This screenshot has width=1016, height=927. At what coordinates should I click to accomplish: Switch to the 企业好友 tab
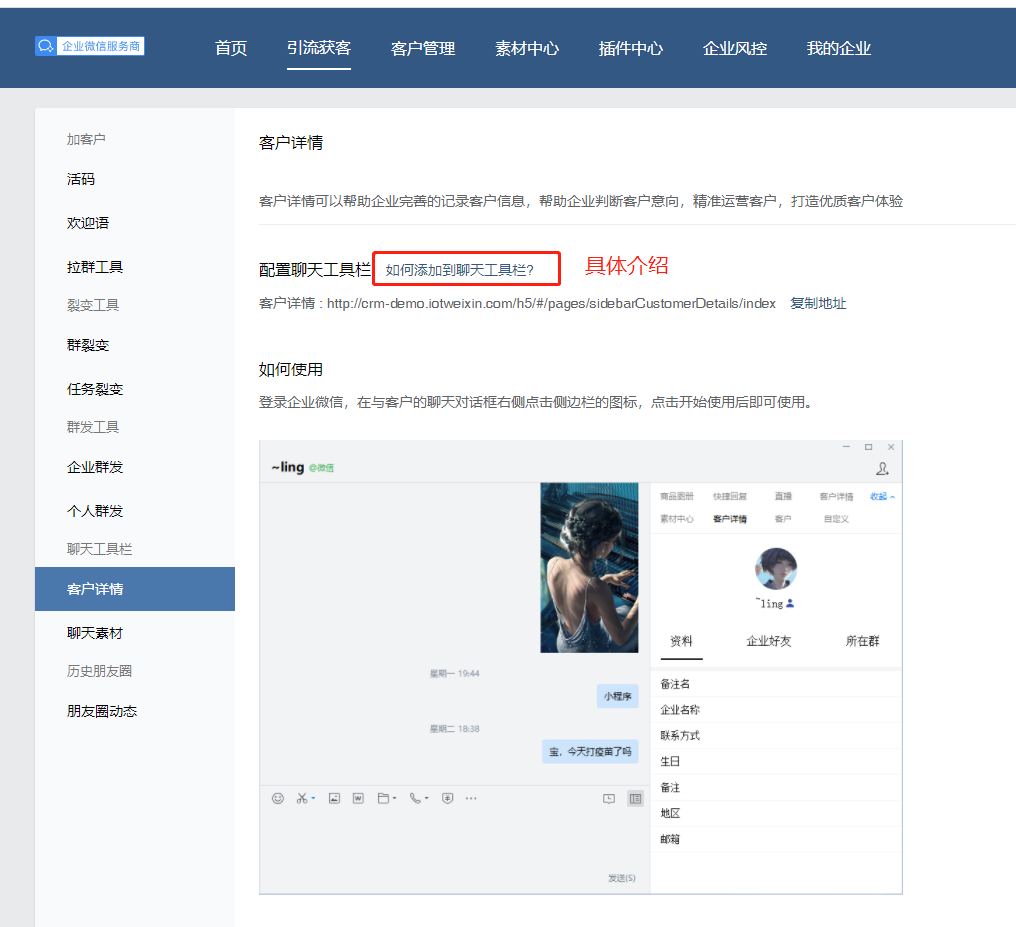pos(768,641)
